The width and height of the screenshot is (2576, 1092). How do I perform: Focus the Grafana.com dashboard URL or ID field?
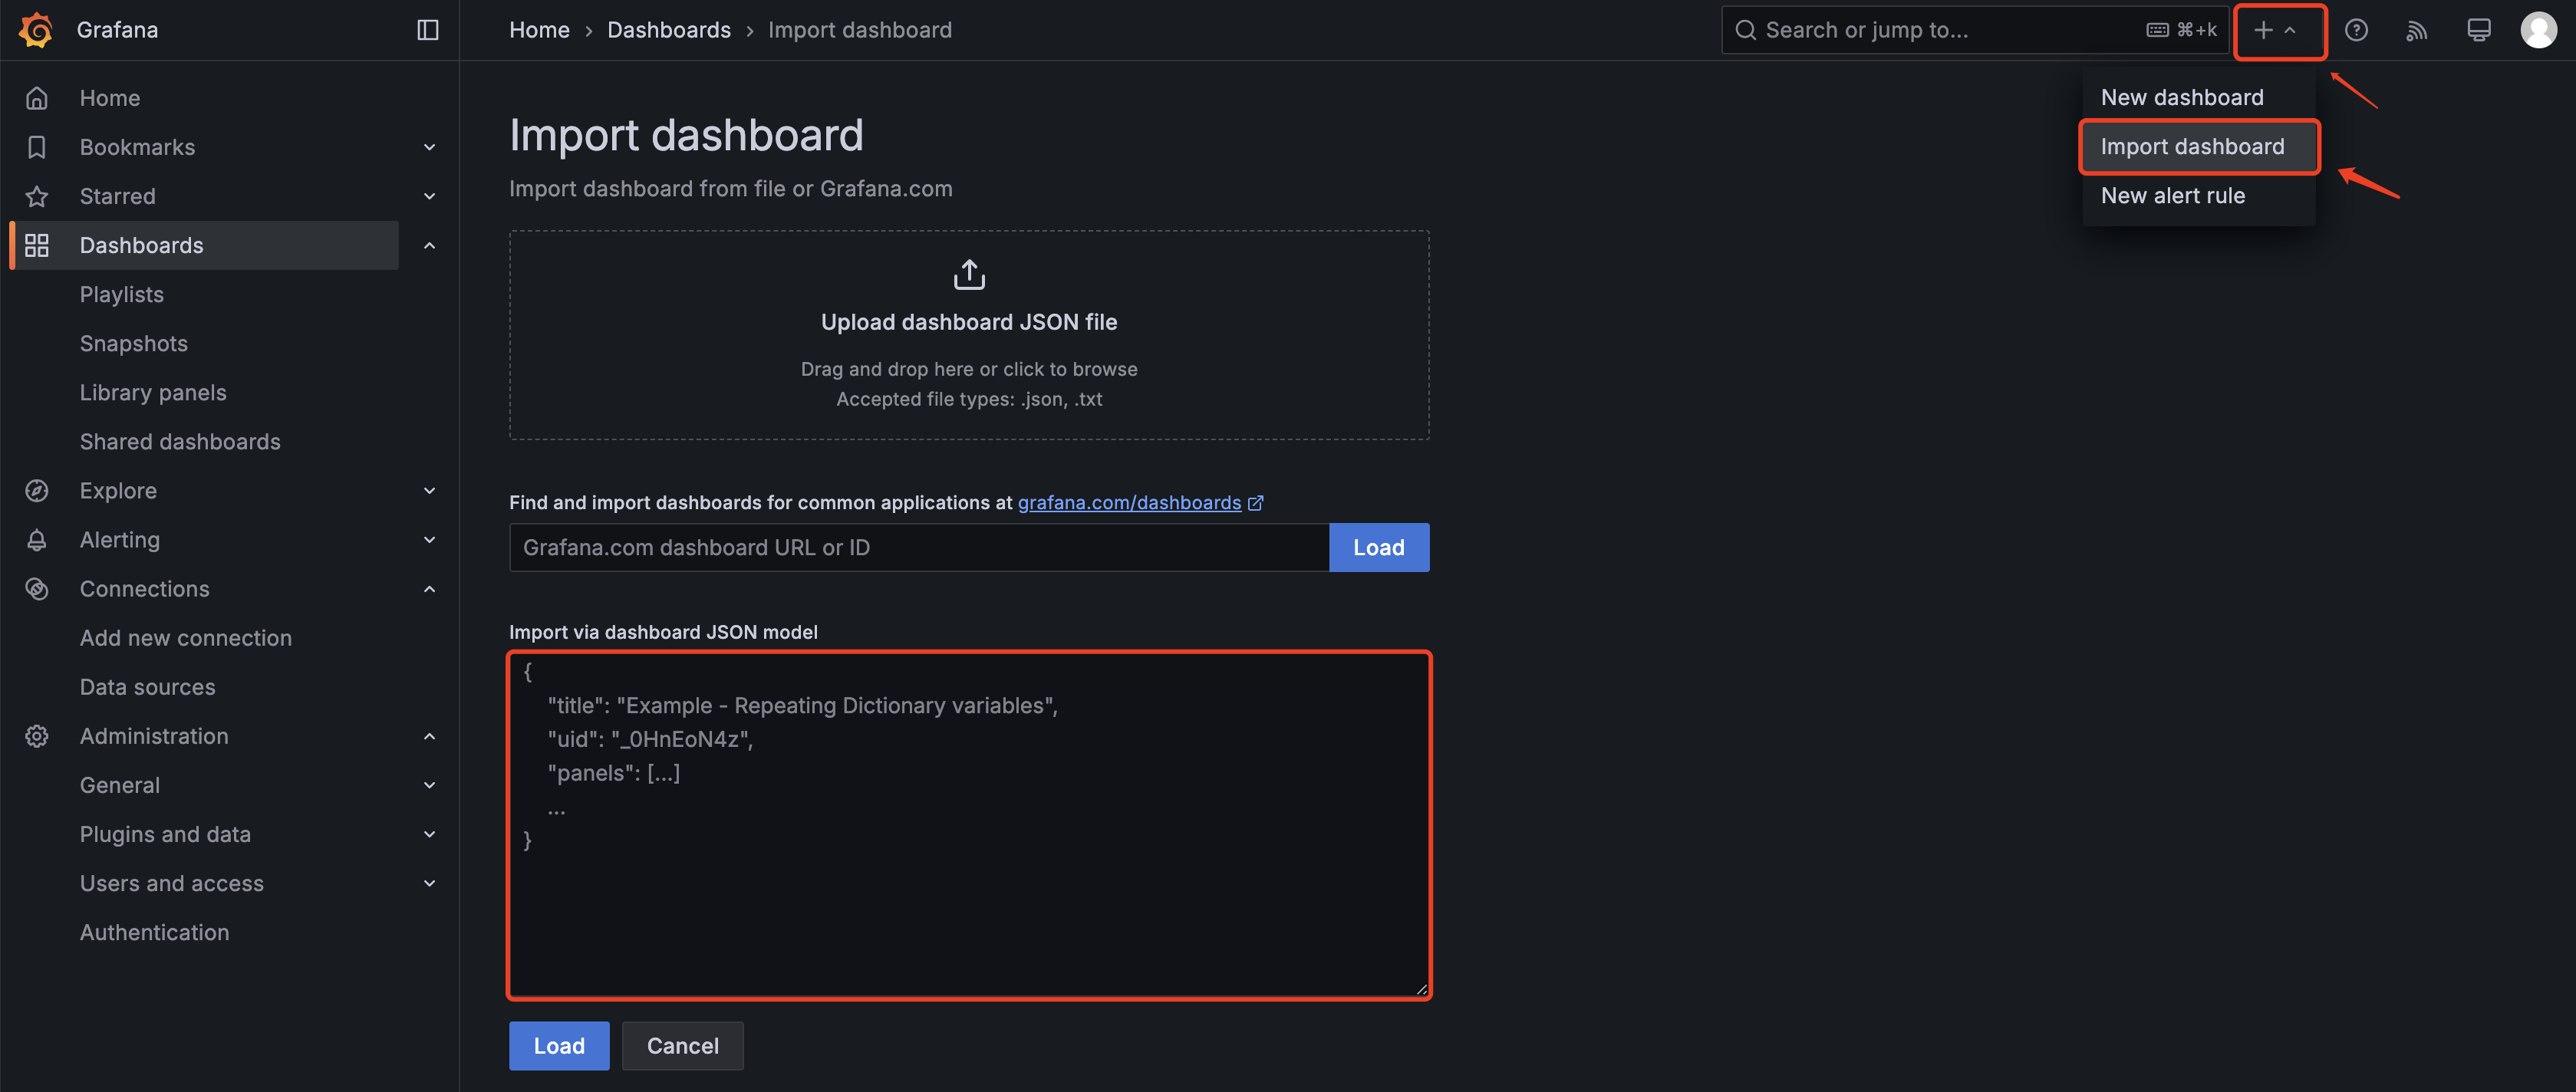[919, 547]
